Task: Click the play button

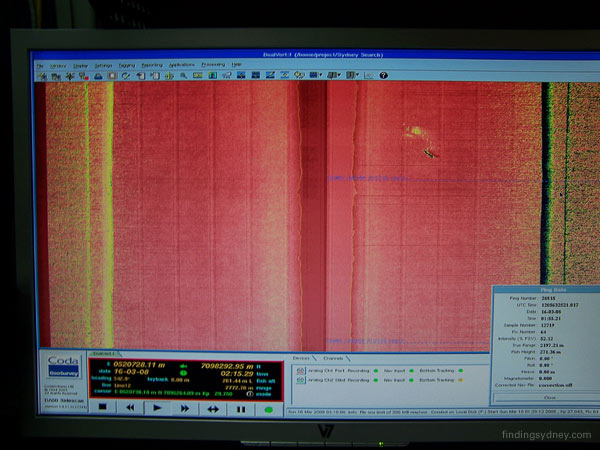Action: (x=157, y=408)
